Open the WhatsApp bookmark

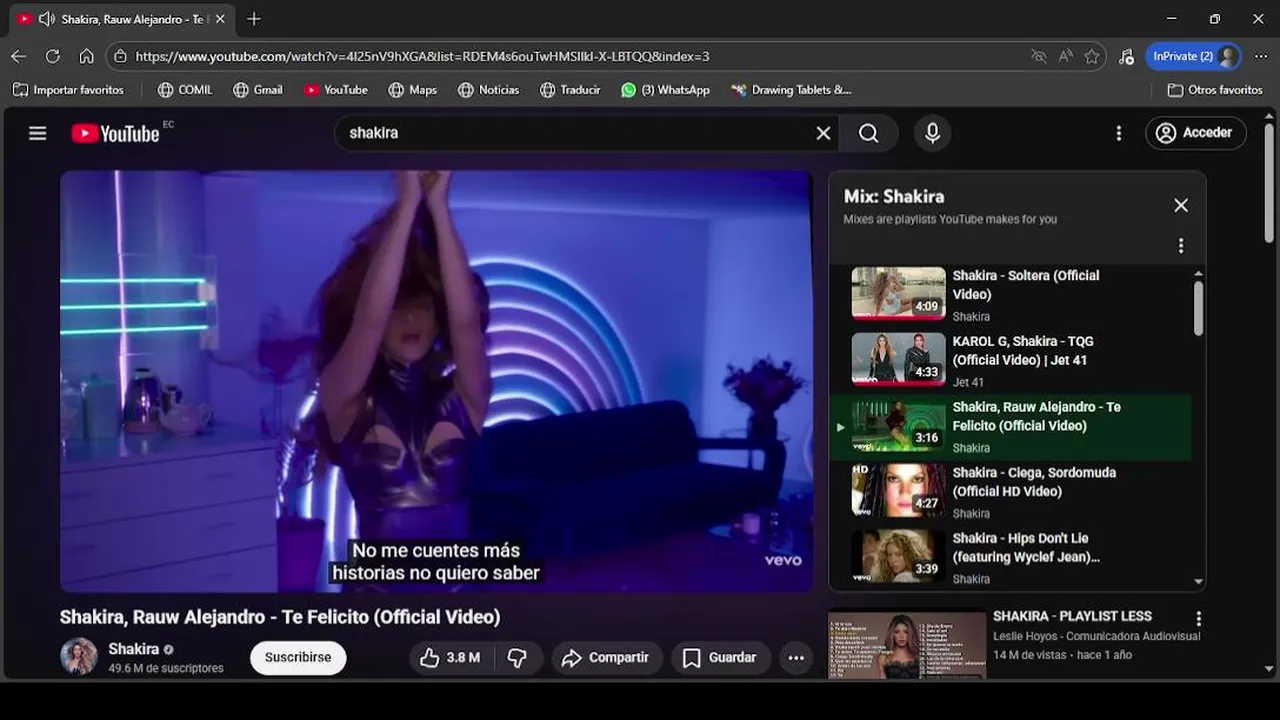(x=665, y=90)
